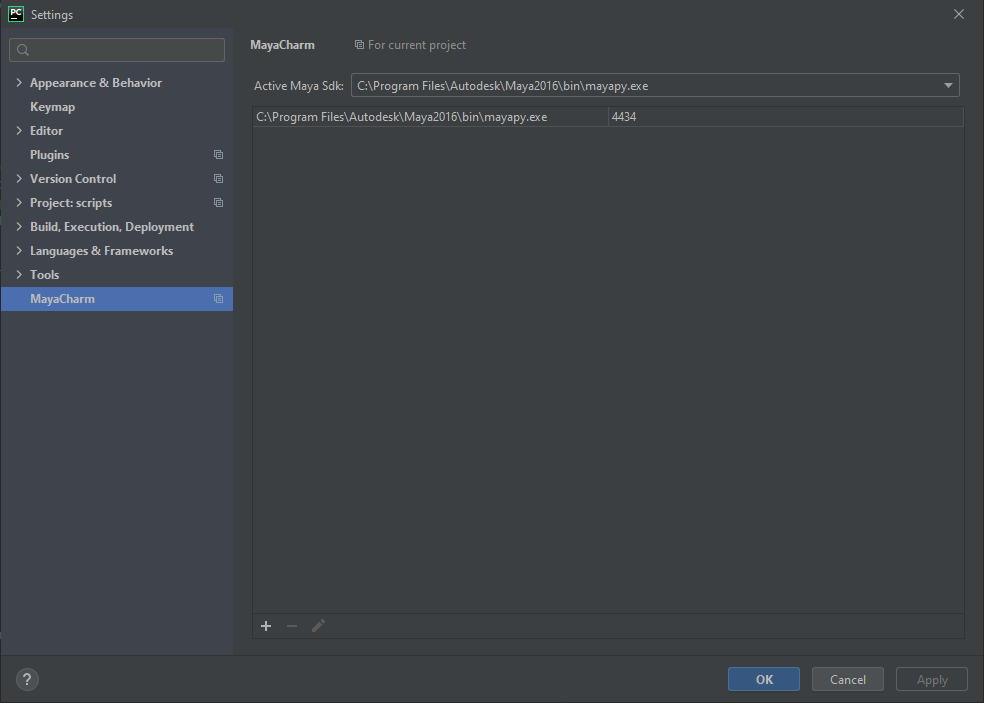Click the Active Maya Sdk path combo box

pos(655,85)
